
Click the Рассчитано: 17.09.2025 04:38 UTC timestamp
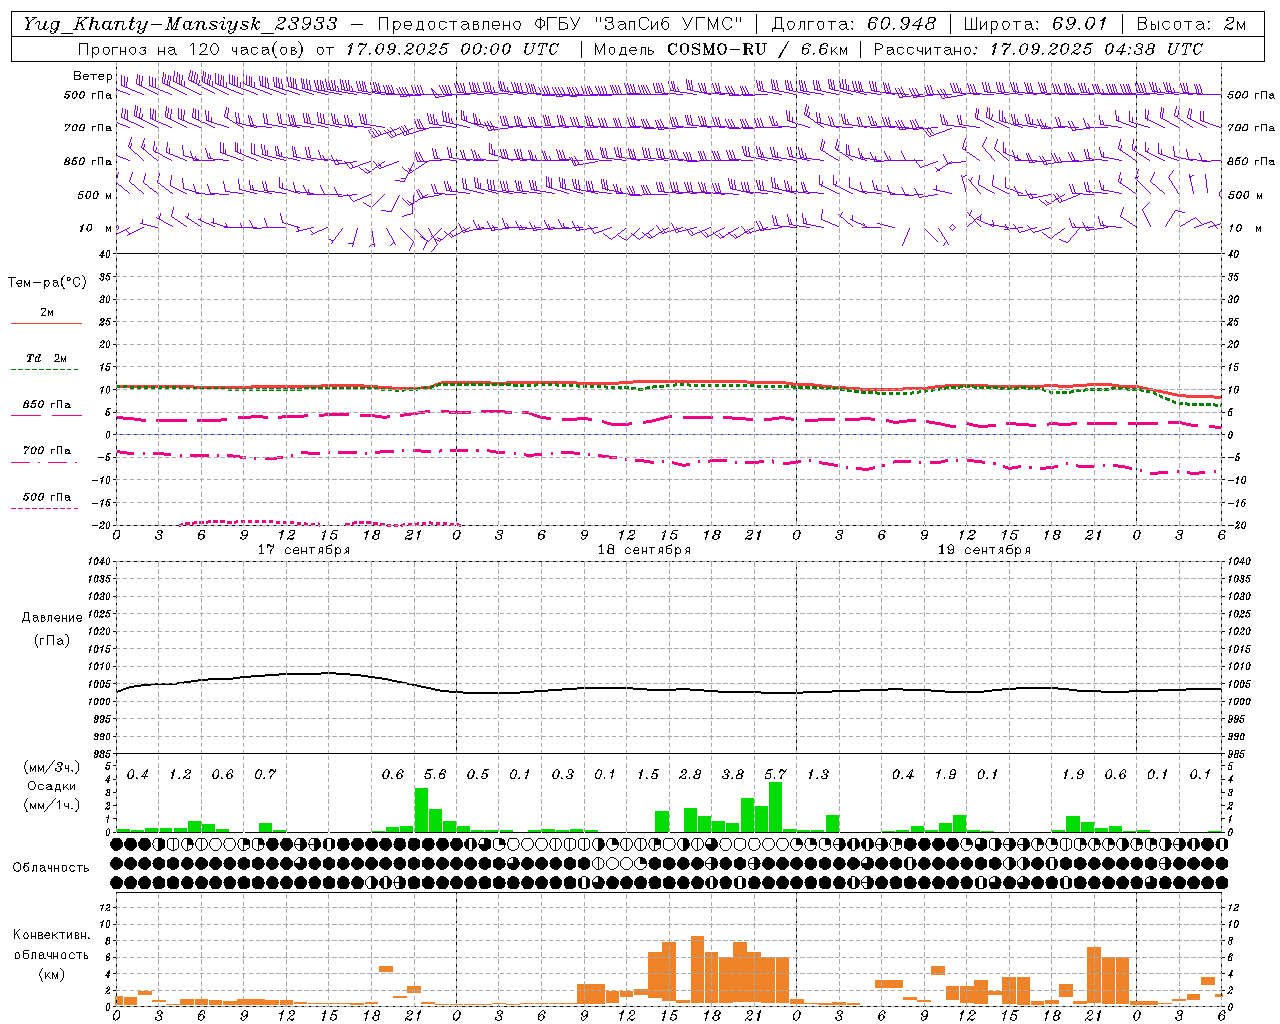tap(1038, 49)
